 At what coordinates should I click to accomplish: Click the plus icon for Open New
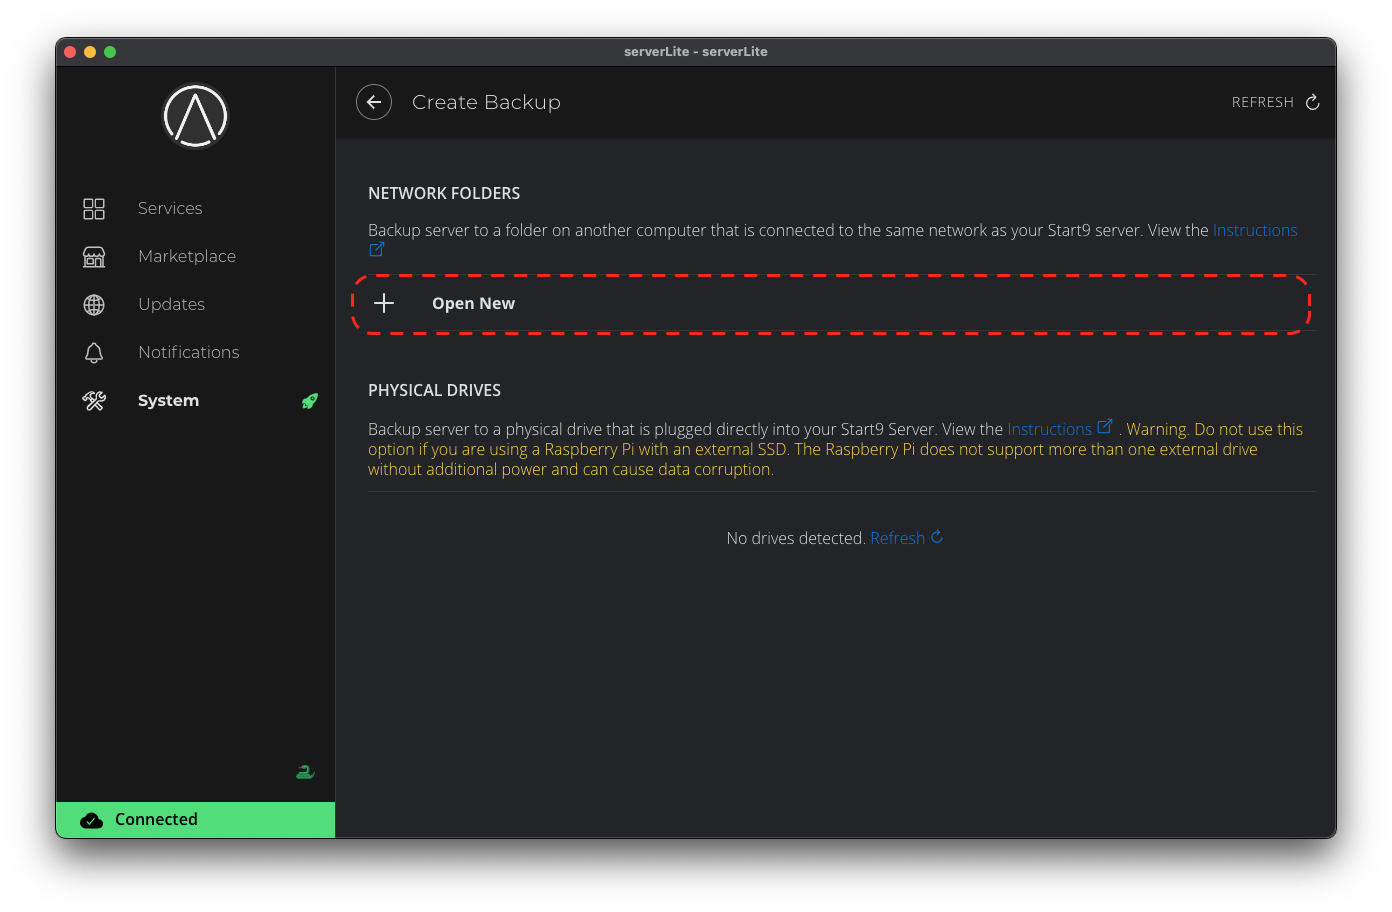(x=384, y=303)
